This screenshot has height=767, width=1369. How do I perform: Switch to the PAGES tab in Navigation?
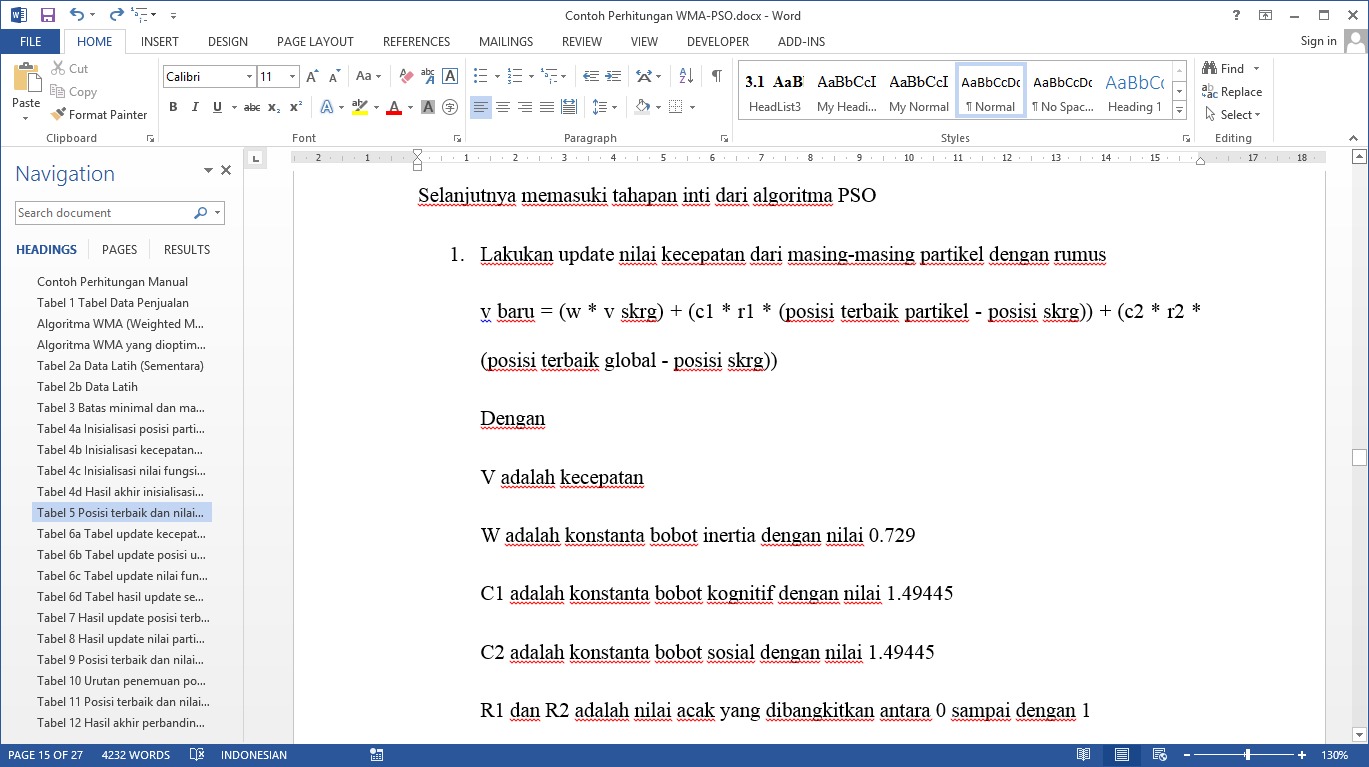point(119,250)
